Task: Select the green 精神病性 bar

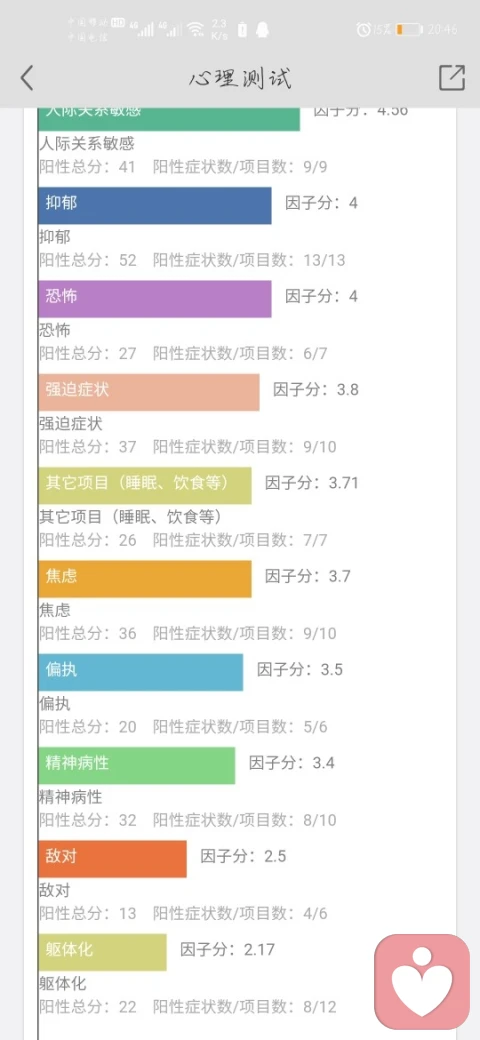Action: [137, 766]
